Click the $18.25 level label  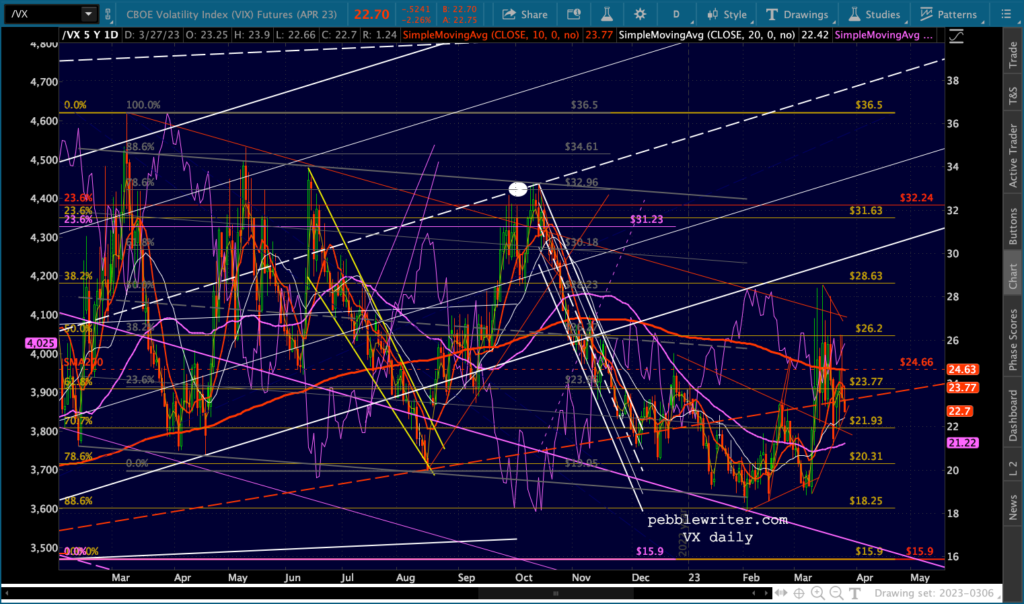click(x=865, y=501)
